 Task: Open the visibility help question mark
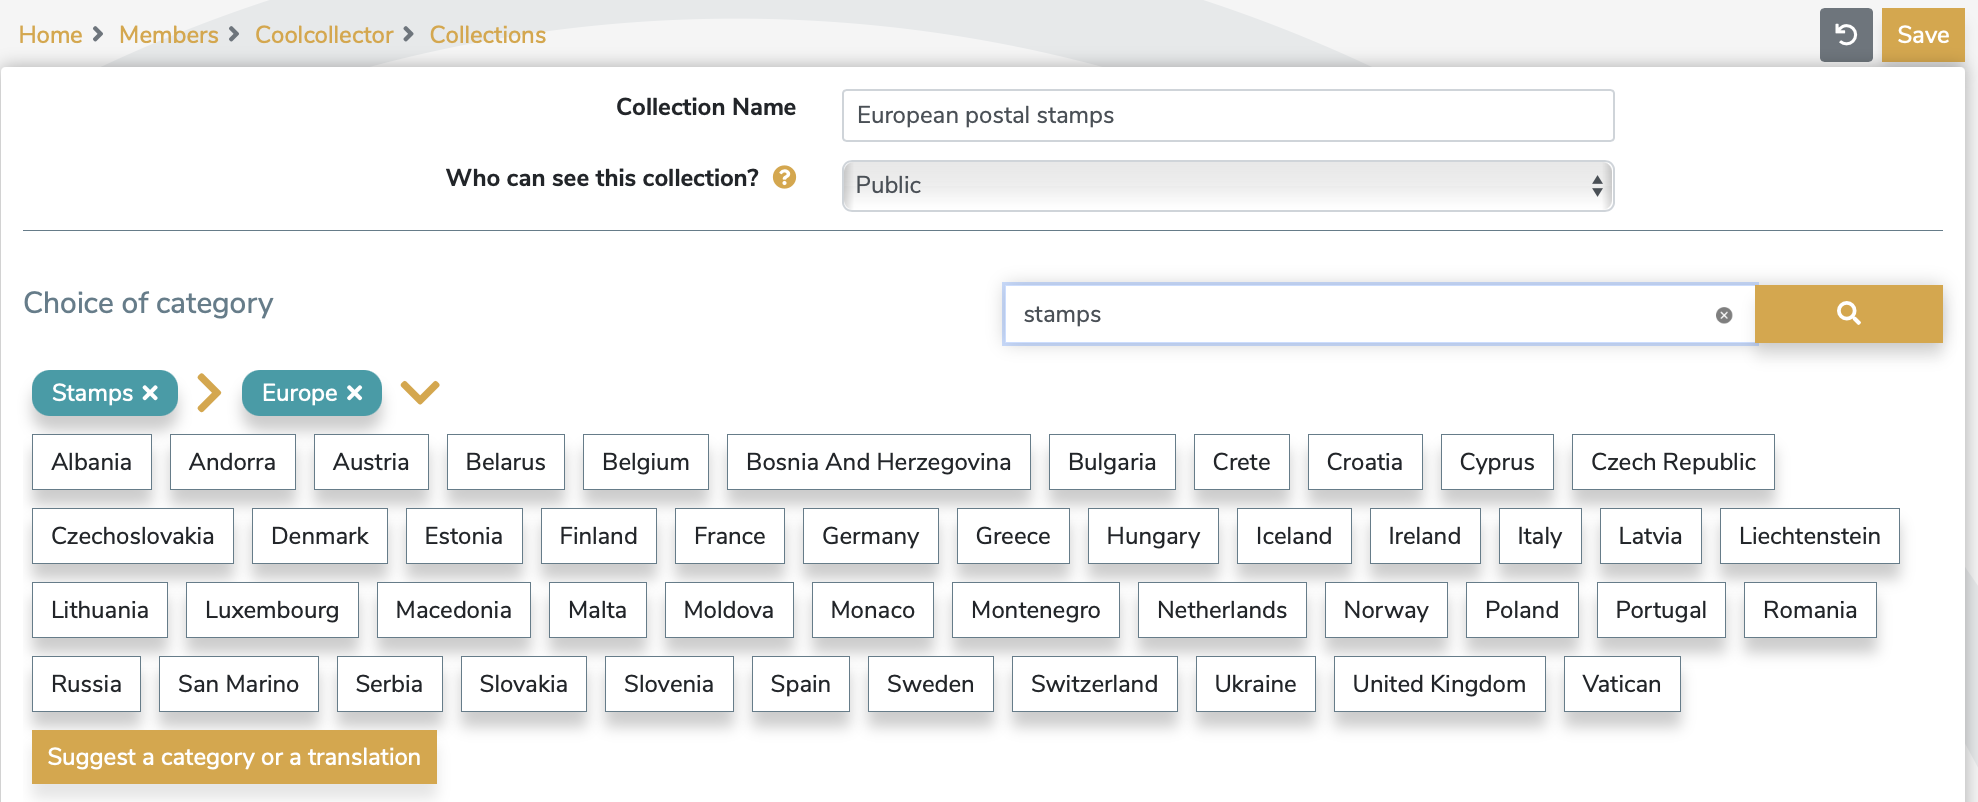coord(785,178)
